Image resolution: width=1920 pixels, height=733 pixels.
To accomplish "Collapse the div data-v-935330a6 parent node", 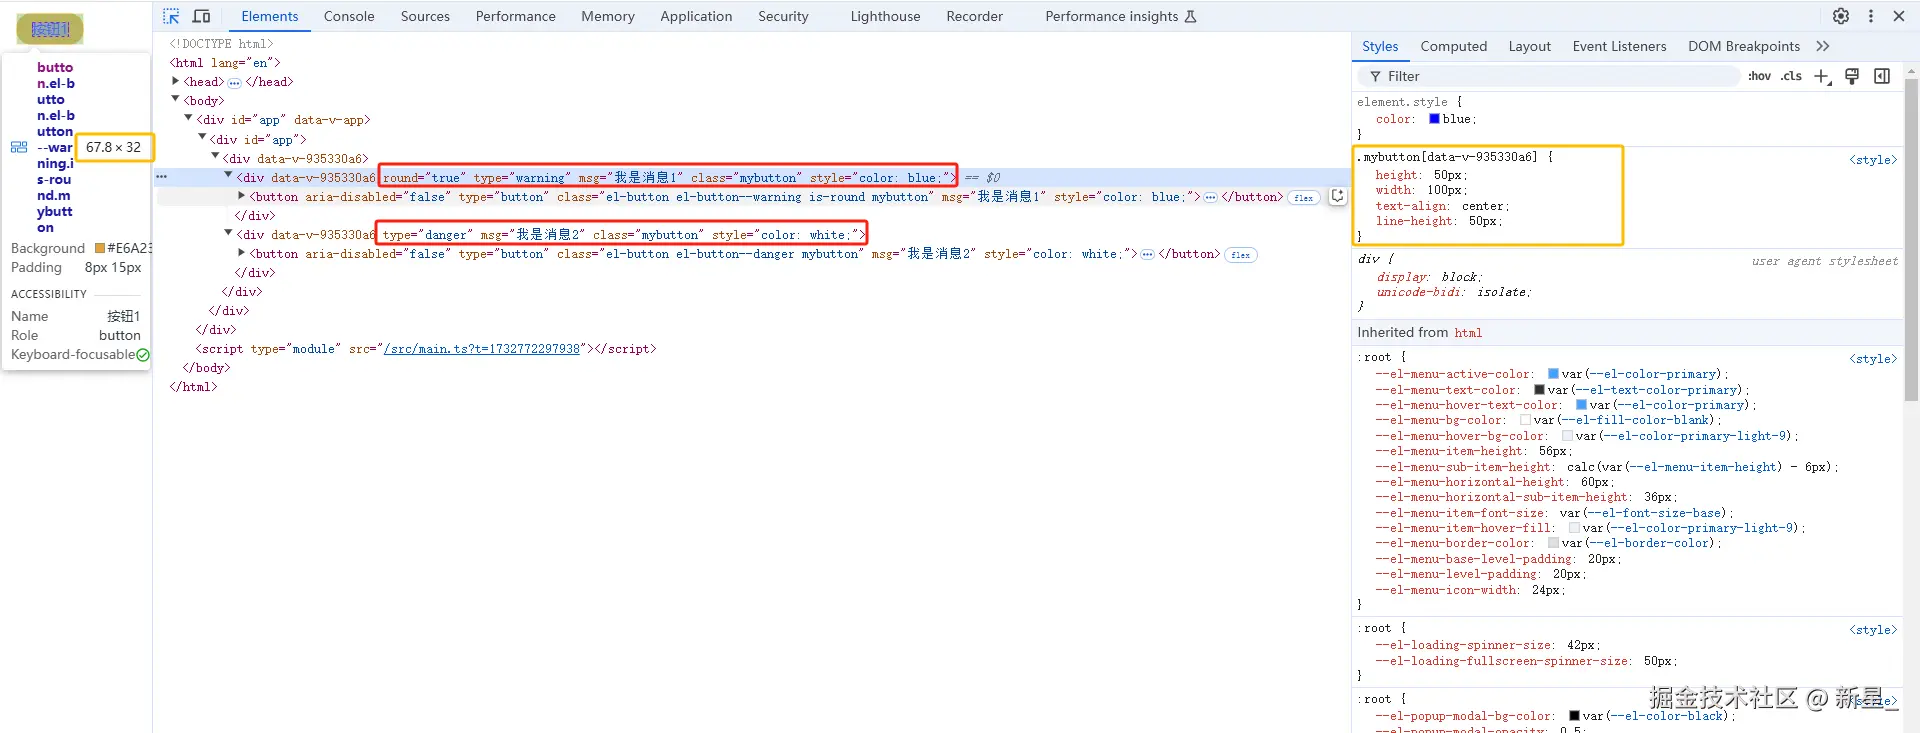I will click(215, 156).
